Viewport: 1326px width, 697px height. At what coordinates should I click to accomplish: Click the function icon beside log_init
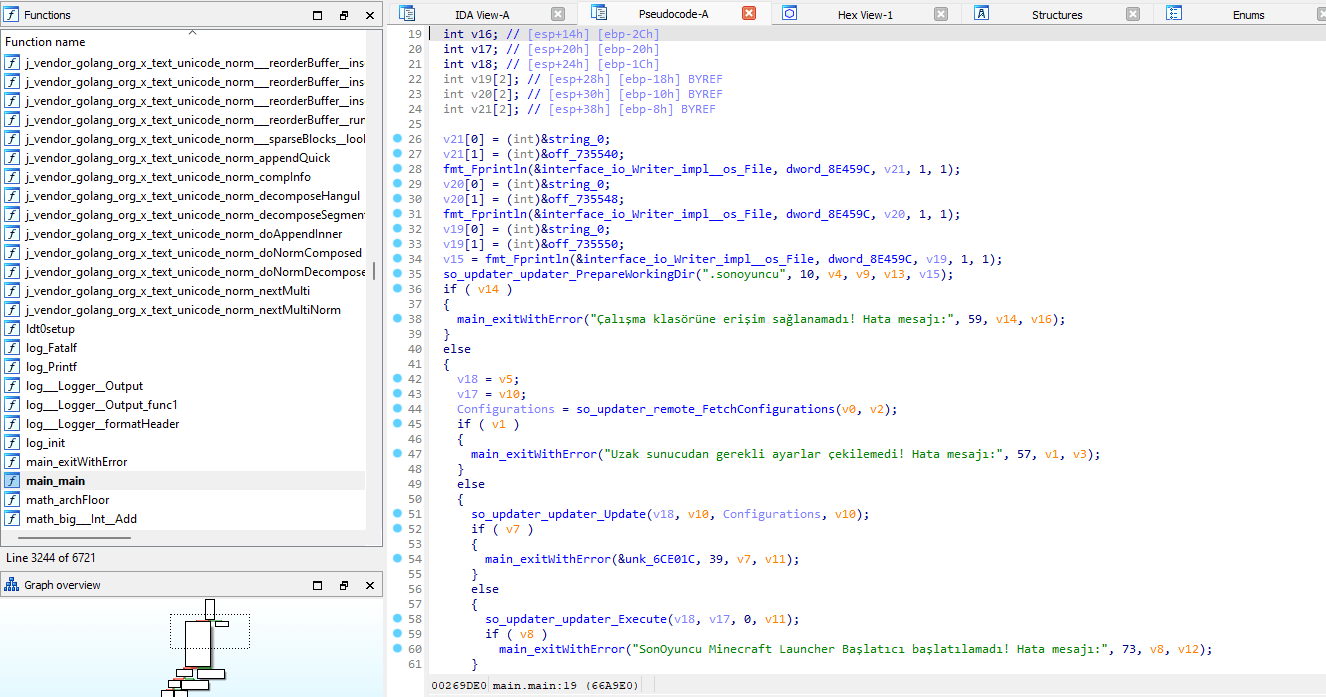pyautogui.click(x=12, y=443)
